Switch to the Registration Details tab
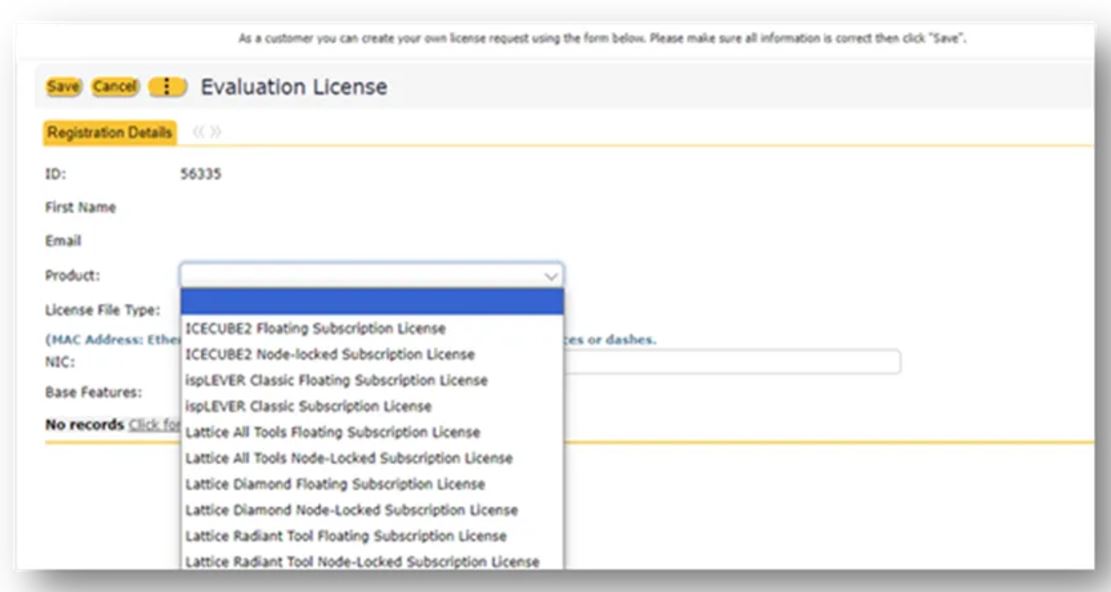1111x592 pixels. (x=110, y=132)
